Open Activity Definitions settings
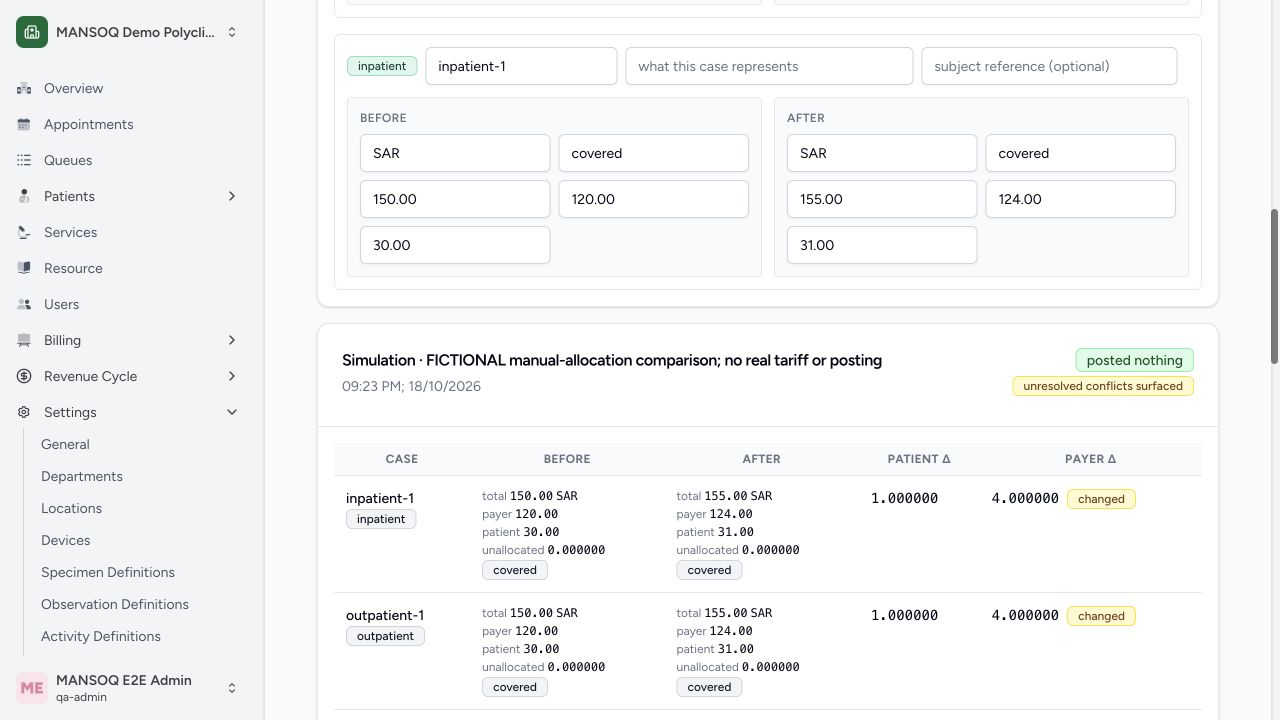The image size is (1280, 720). pyautogui.click(x=101, y=636)
